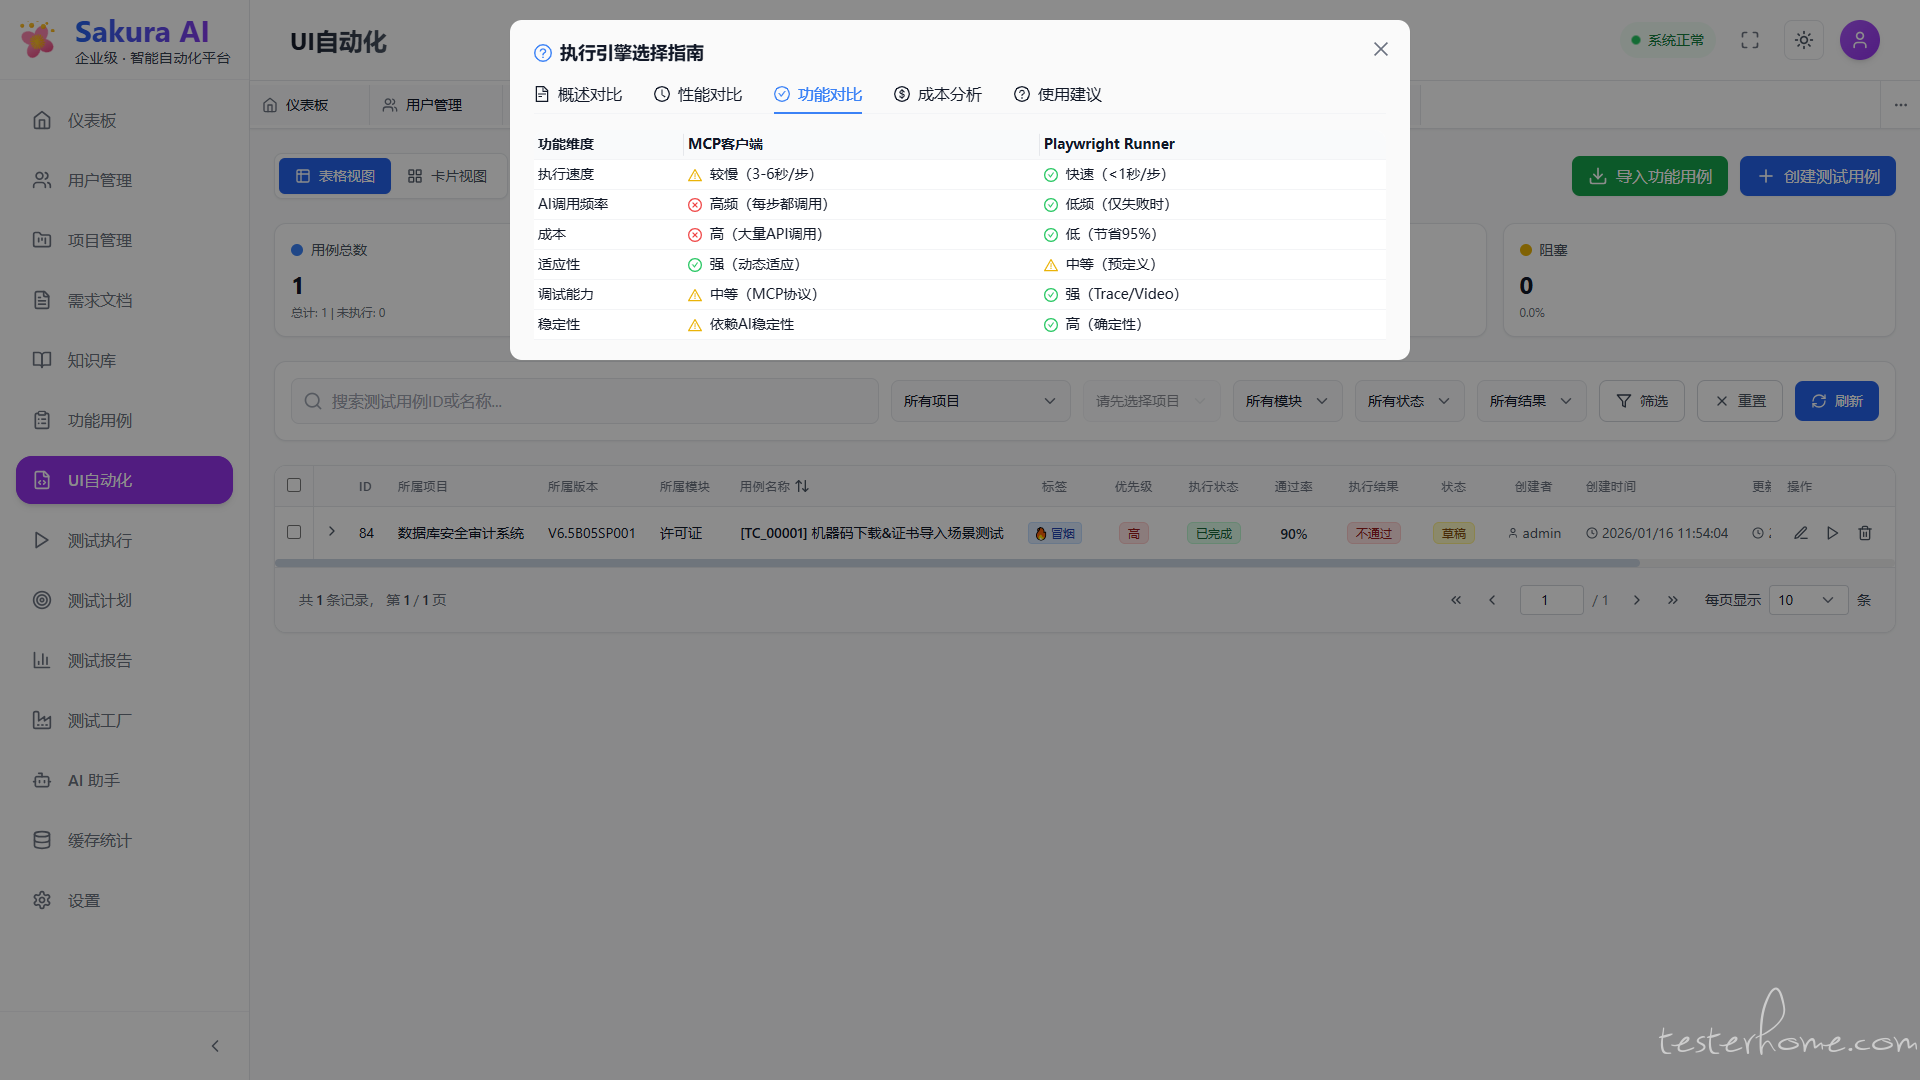This screenshot has height=1080, width=1920.
Task: Click the blue refresh button
Action: 1836,401
